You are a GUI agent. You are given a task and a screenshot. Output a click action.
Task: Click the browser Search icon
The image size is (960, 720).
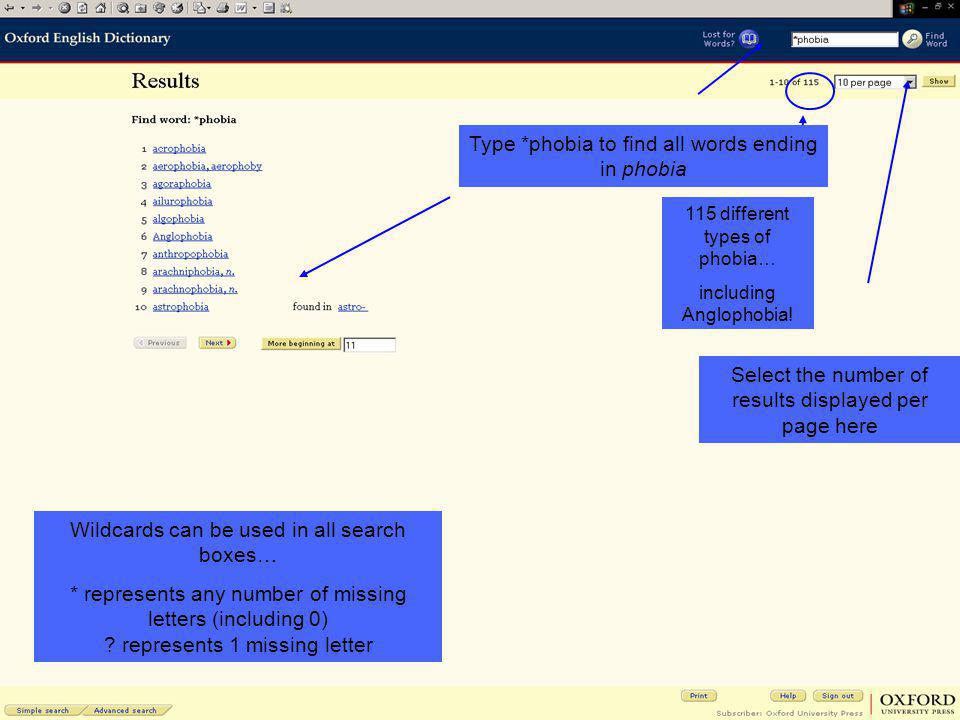(122, 8)
